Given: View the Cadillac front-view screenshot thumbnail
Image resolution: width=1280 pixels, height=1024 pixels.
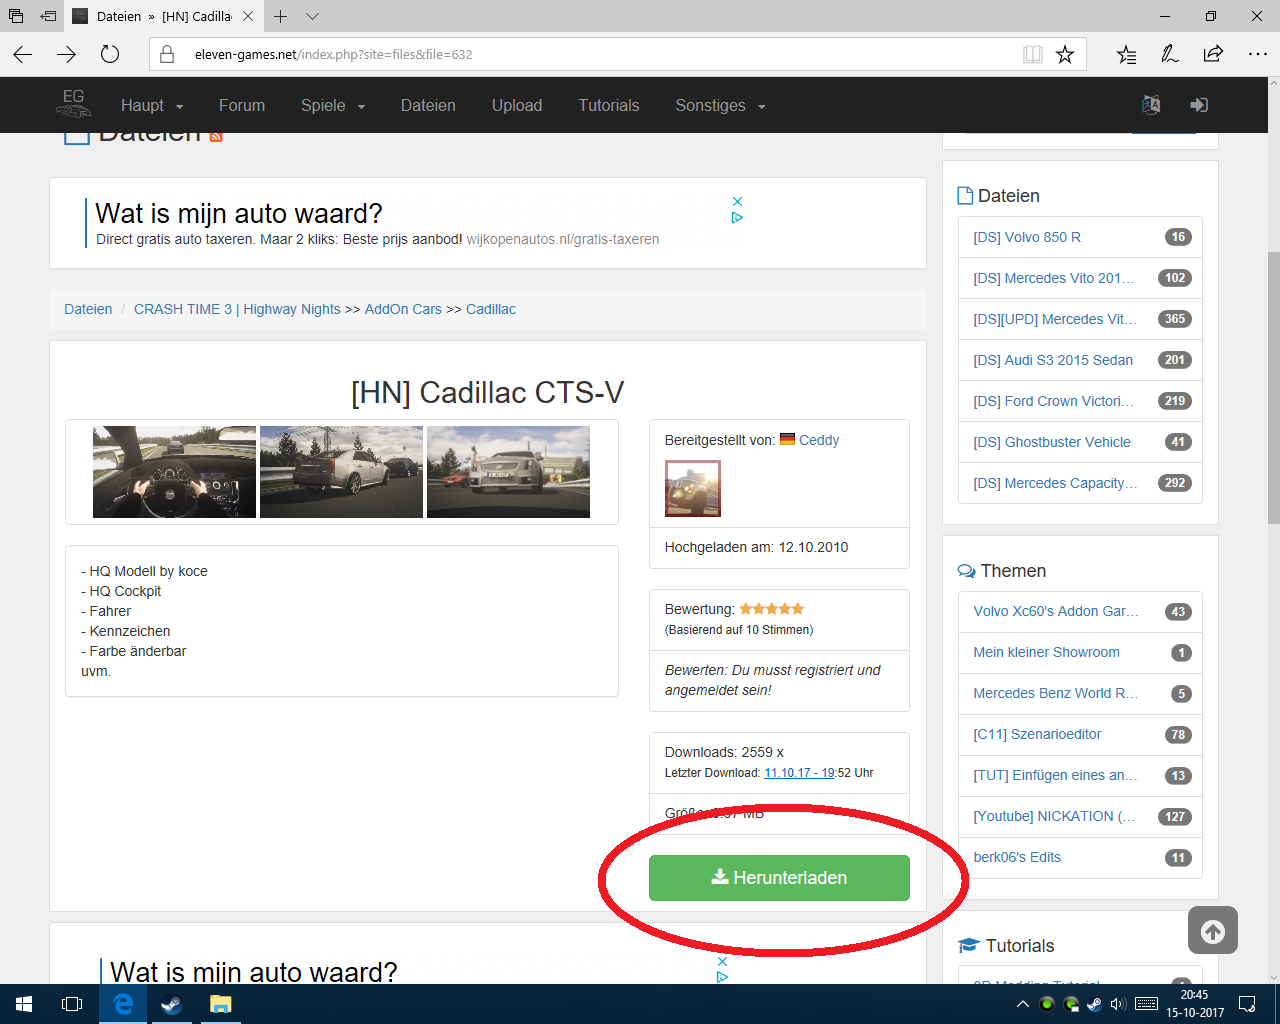Looking at the screenshot, I should click(x=508, y=472).
